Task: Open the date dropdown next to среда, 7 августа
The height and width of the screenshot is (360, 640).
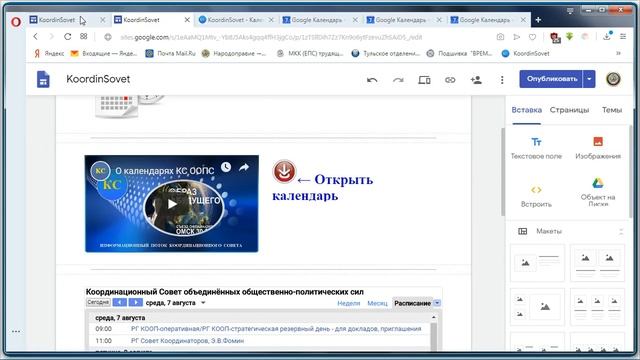Action: click(203, 303)
